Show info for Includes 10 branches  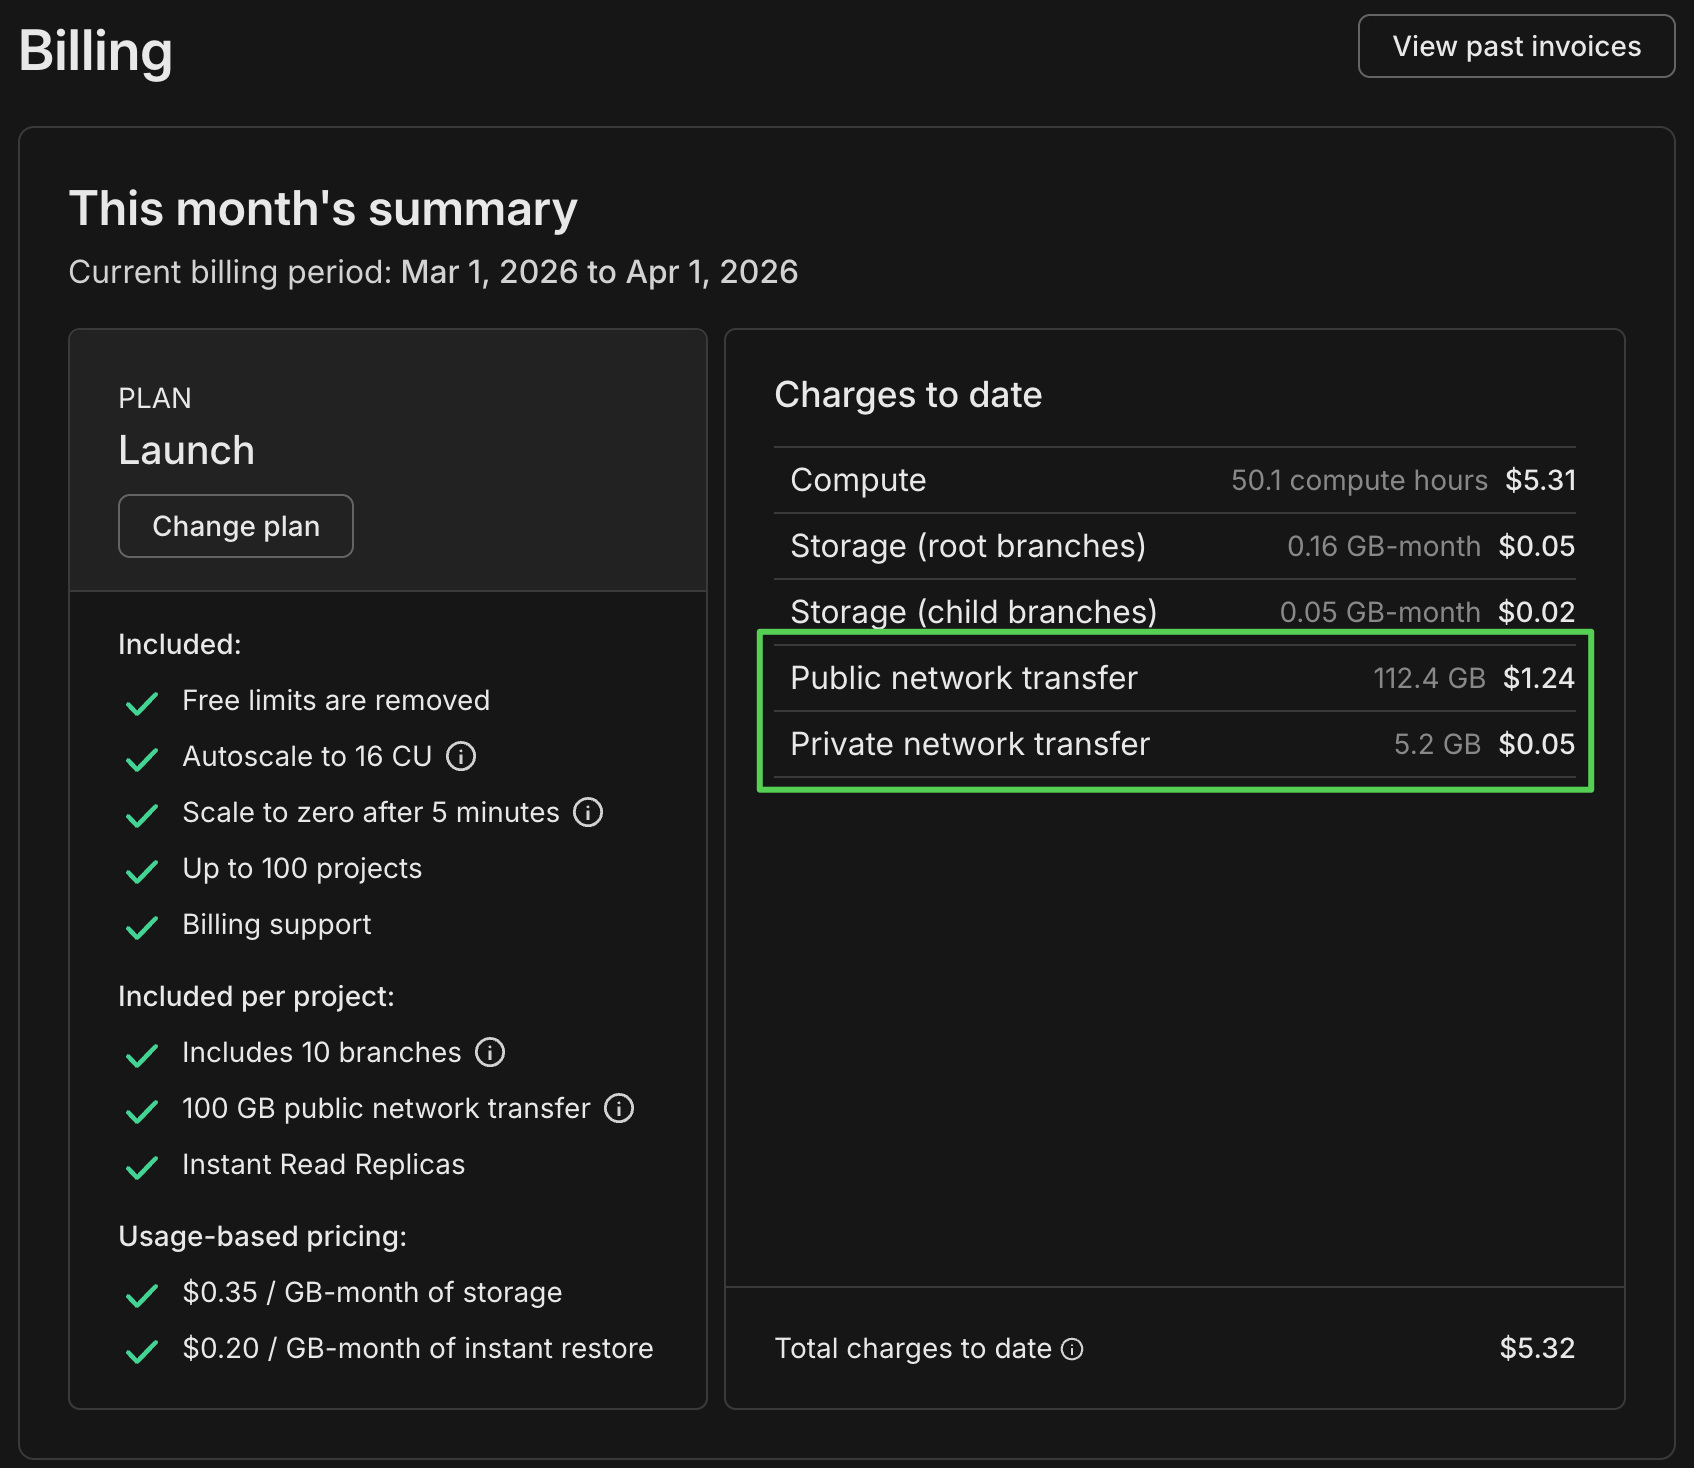point(490,1052)
